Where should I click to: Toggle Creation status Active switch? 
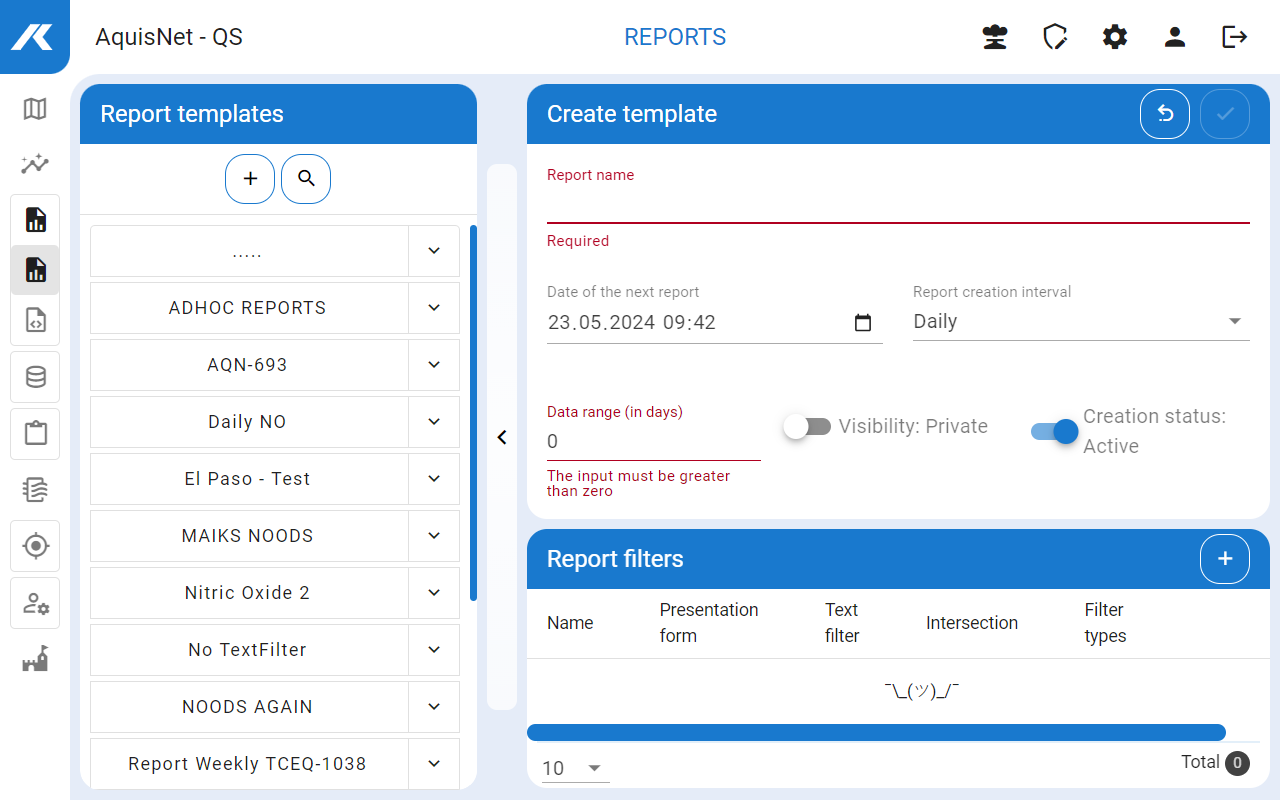(x=1055, y=431)
